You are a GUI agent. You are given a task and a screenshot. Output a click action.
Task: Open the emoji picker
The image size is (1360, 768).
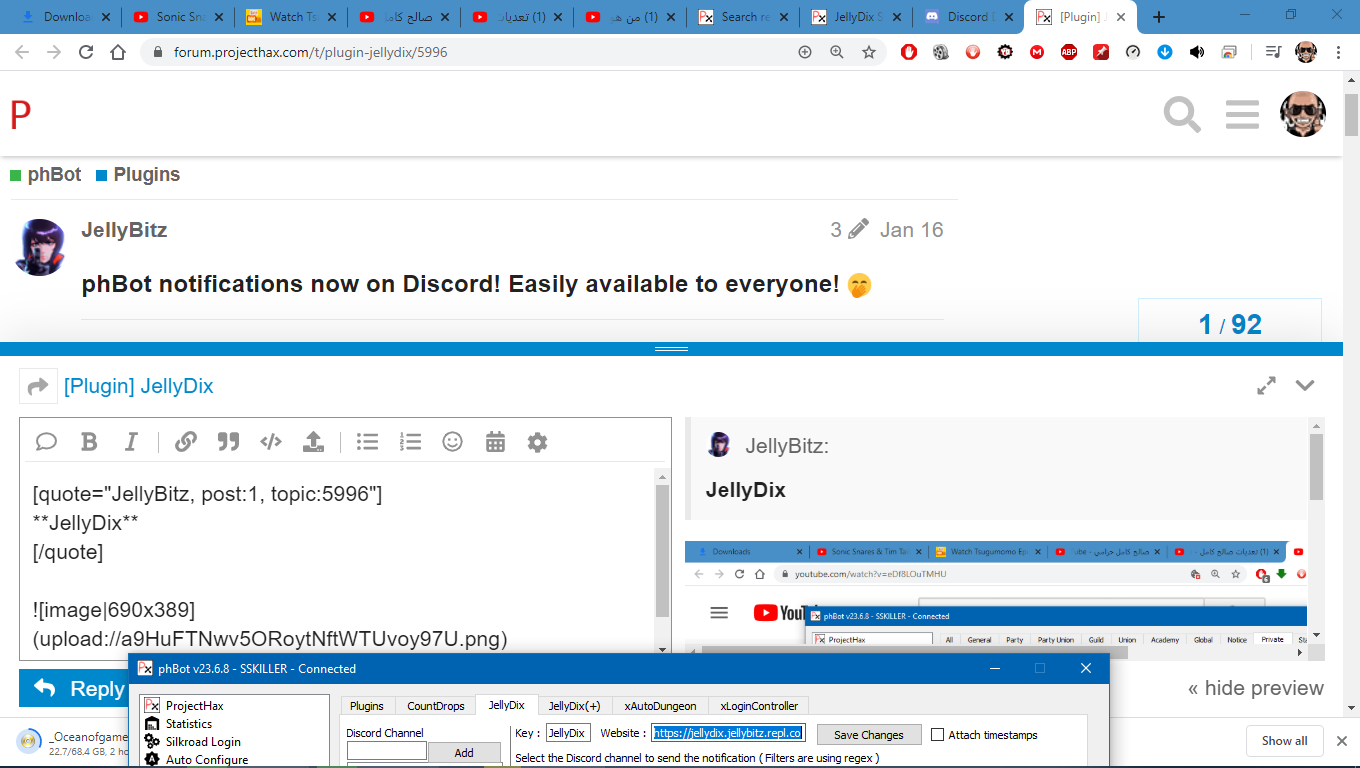click(x=452, y=442)
